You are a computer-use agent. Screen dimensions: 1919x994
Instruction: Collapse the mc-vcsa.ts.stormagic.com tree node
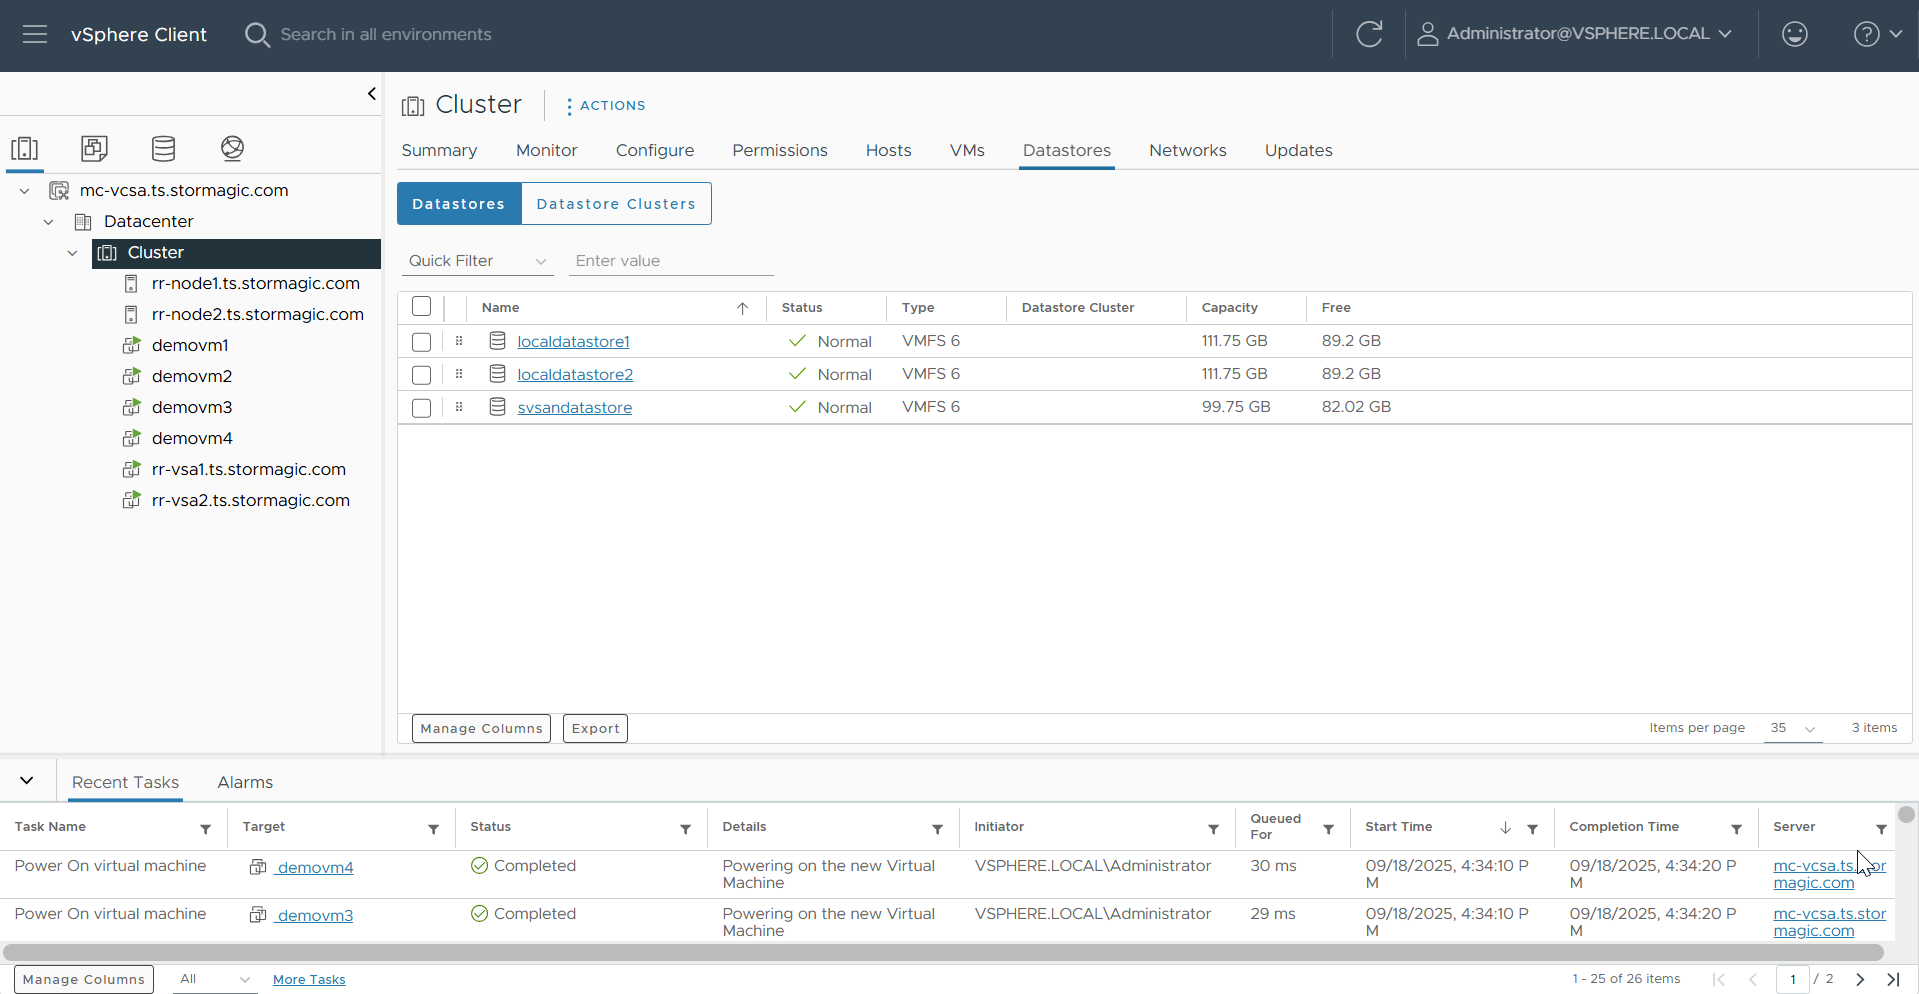[24, 191]
